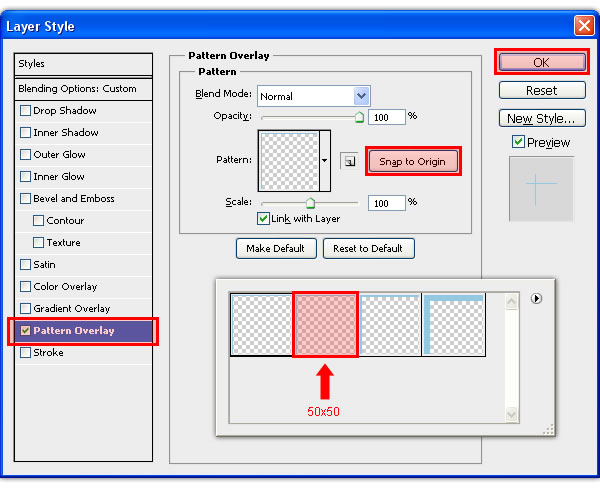Image resolution: width=600 pixels, height=498 pixels.
Task: Enable the Outer Glow checkbox
Action: pos(25,155)
